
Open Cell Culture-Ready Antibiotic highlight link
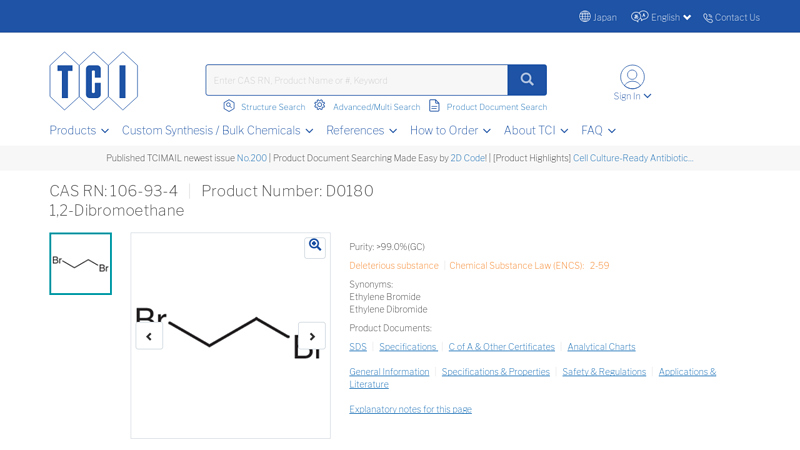point(633,158)
